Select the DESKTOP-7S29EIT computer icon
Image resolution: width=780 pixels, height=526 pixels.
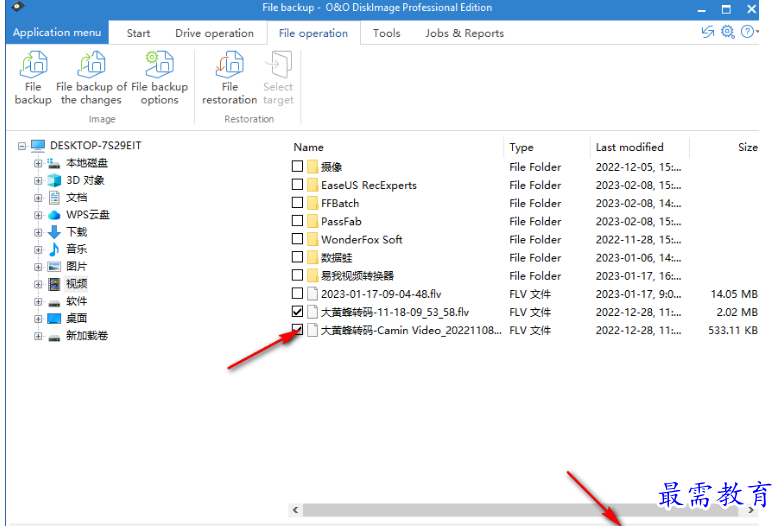tap(38, 145)
